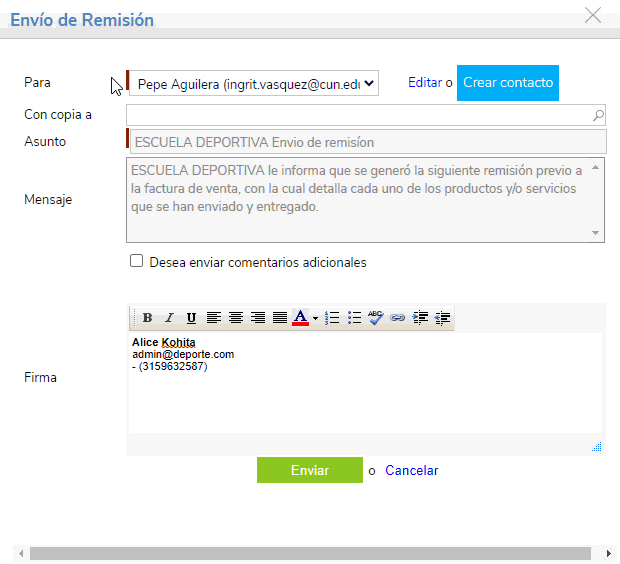Open the font color dropdown arrow
Screen dimensions: 620x564
(x=315, y=318)
